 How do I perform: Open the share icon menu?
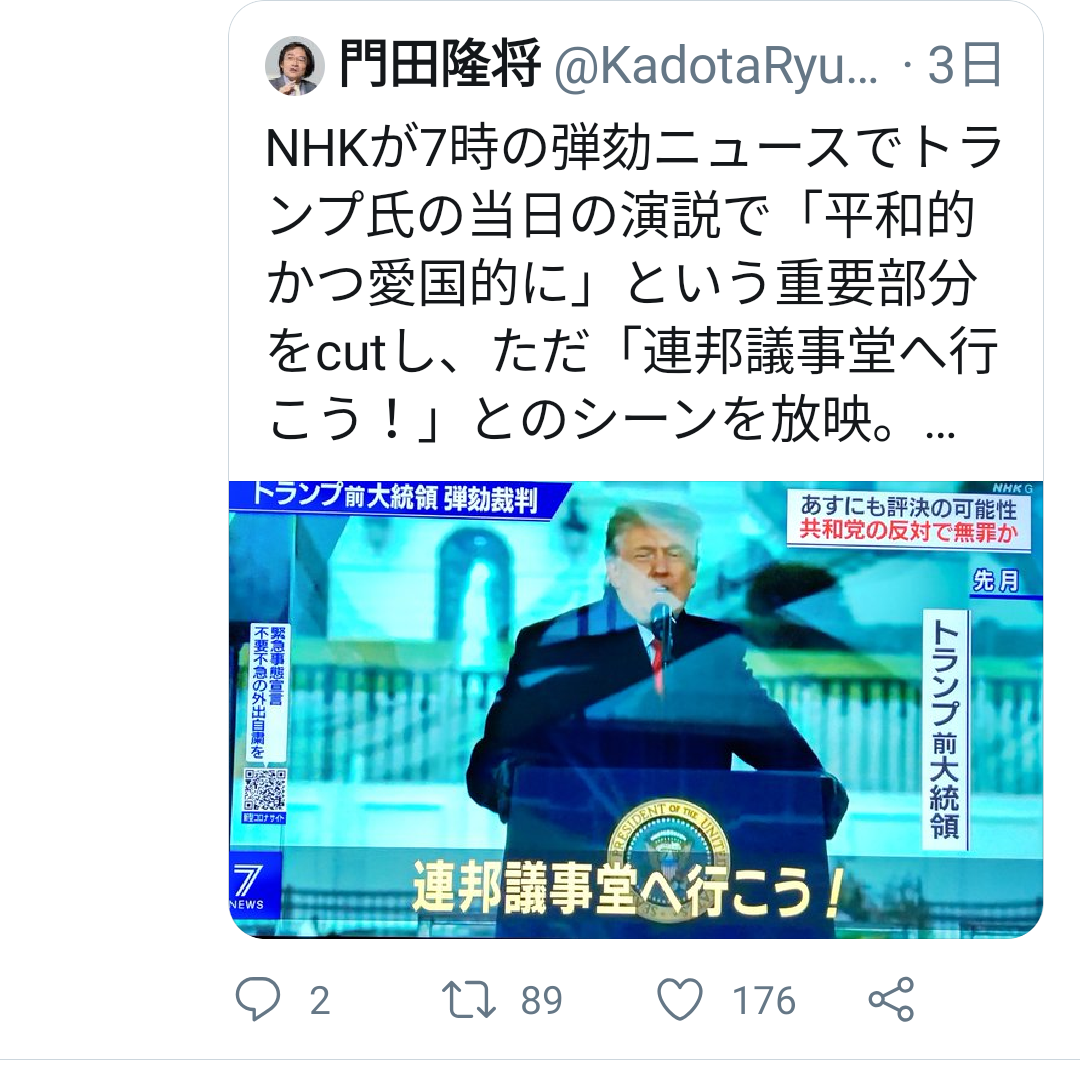(x=891, y=998)
